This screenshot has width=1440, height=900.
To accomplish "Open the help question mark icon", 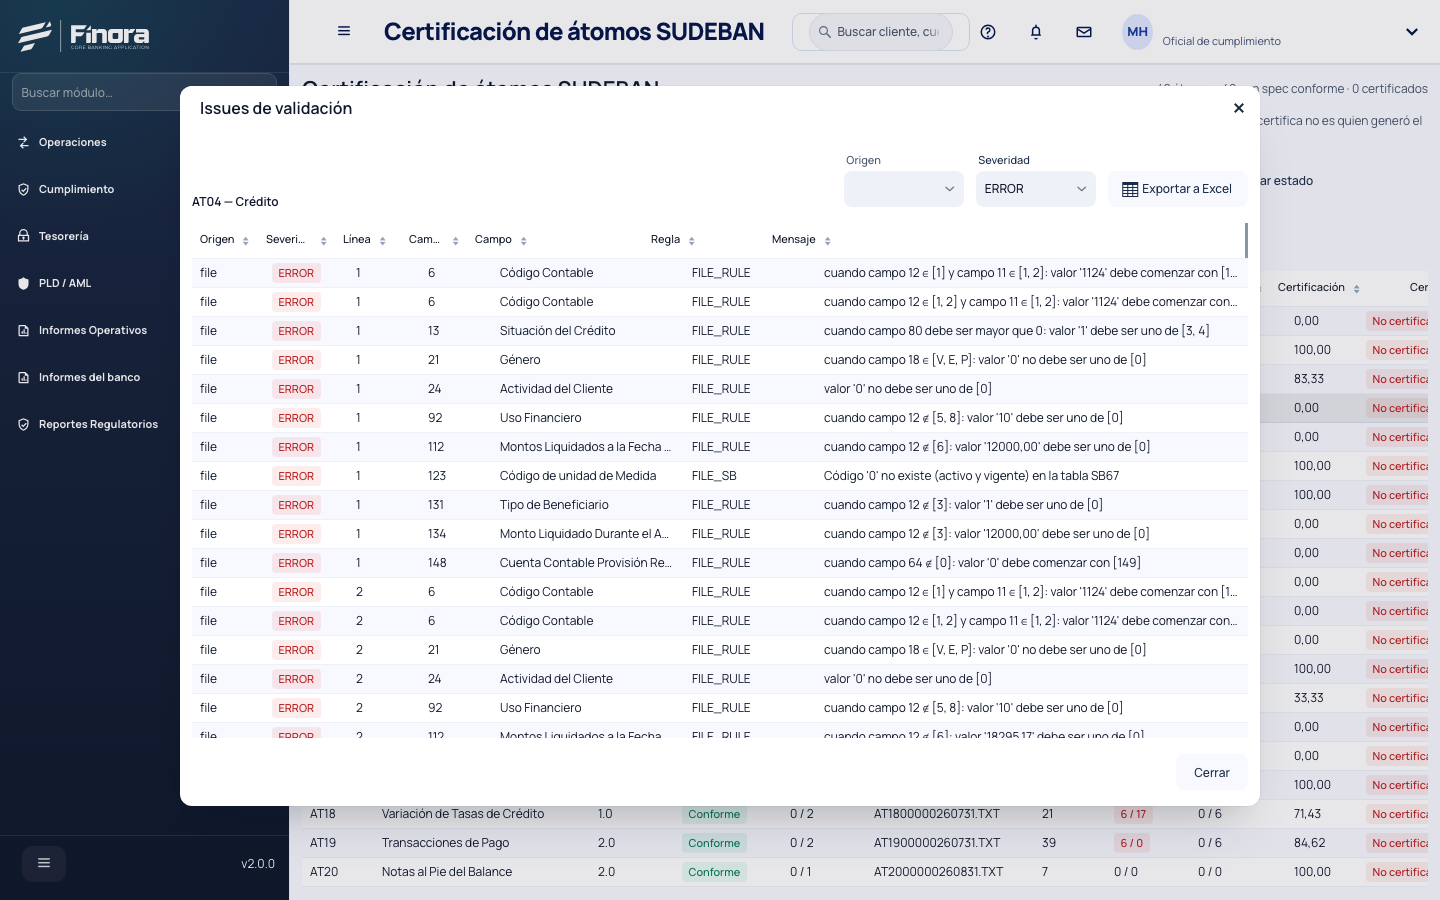I will (x=988, y=32).
